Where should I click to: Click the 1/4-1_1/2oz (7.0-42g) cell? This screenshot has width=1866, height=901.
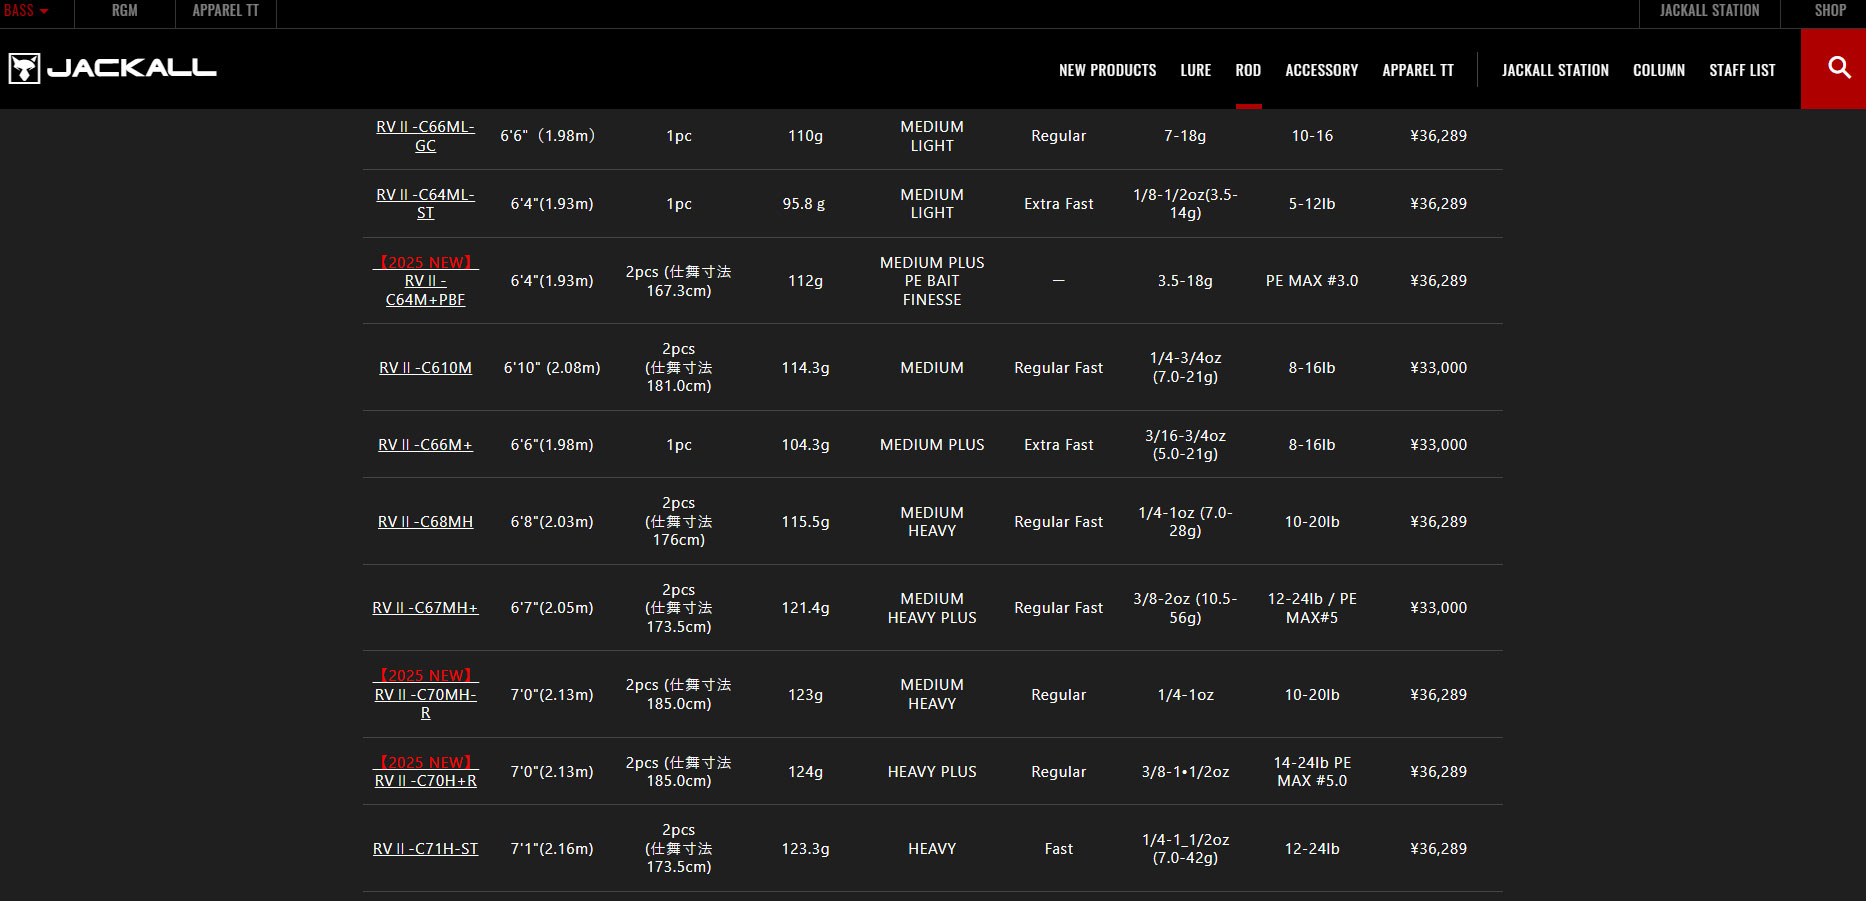1185,849
